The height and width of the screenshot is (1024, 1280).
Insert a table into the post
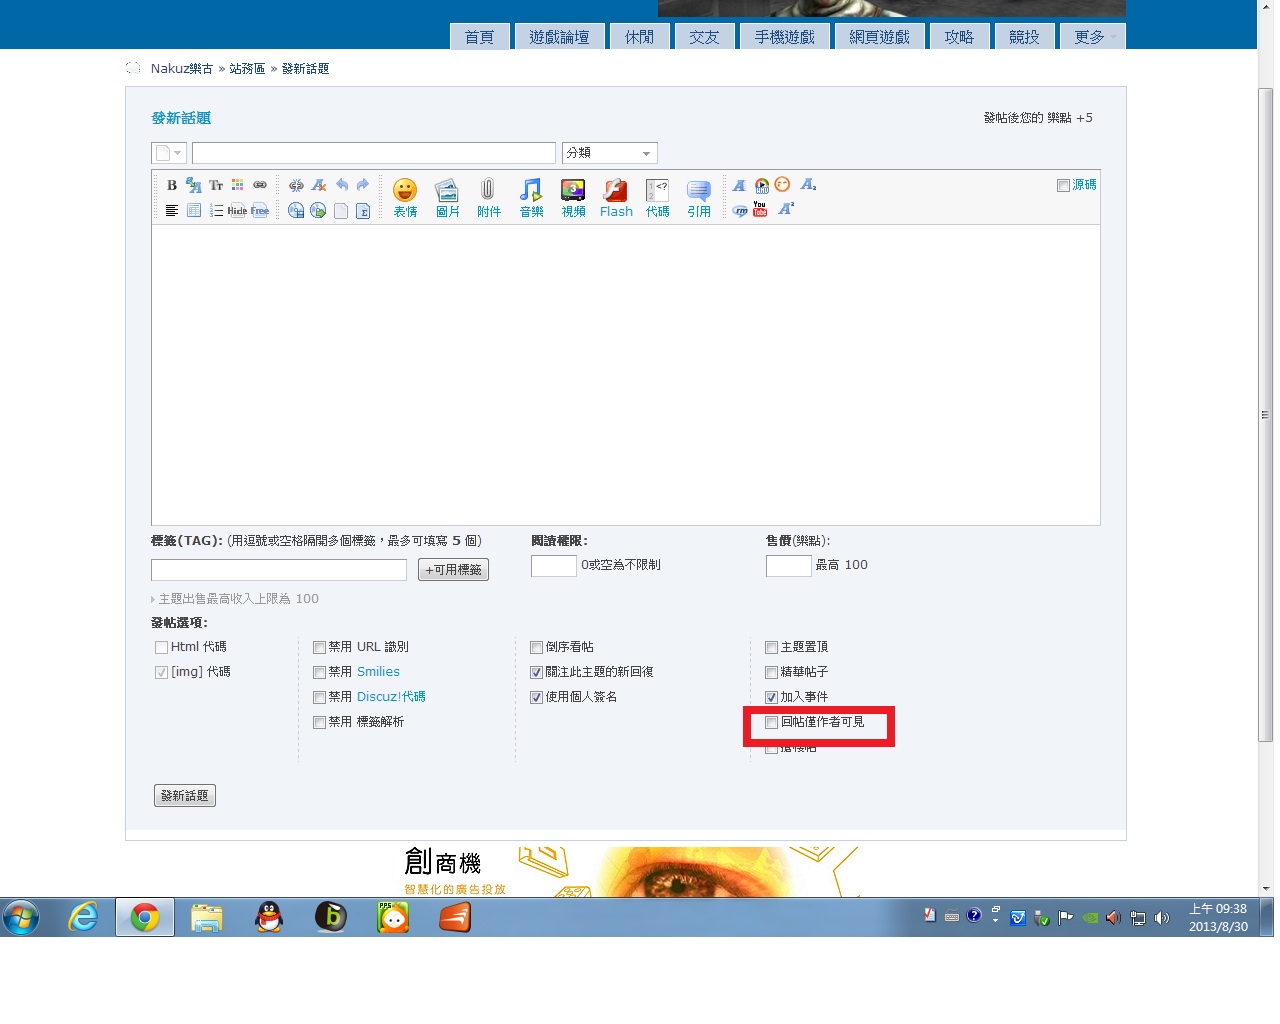pyautogui.click(x=194, y=210)
